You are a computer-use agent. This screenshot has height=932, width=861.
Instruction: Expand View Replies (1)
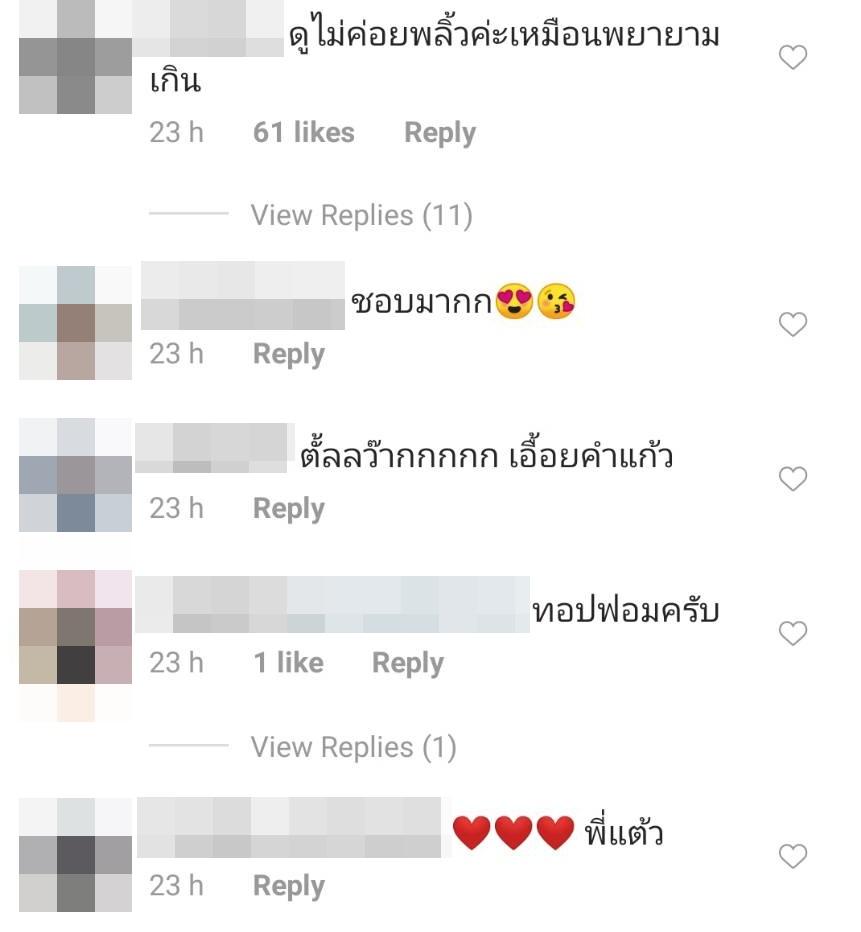354,747
